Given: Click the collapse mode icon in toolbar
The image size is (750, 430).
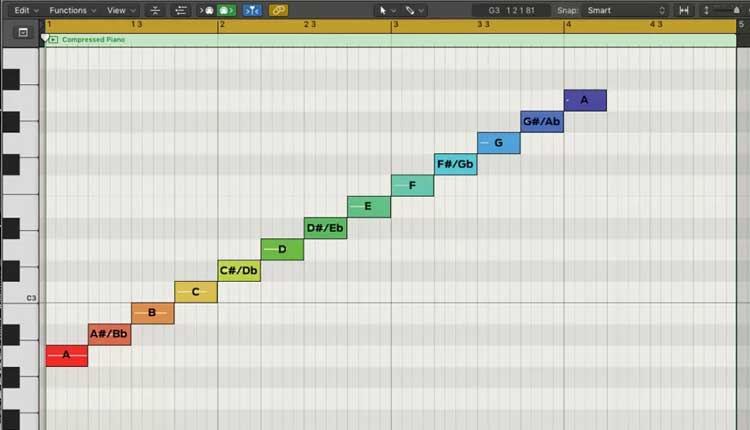Looking at the screenshot, I should (155, 10).
